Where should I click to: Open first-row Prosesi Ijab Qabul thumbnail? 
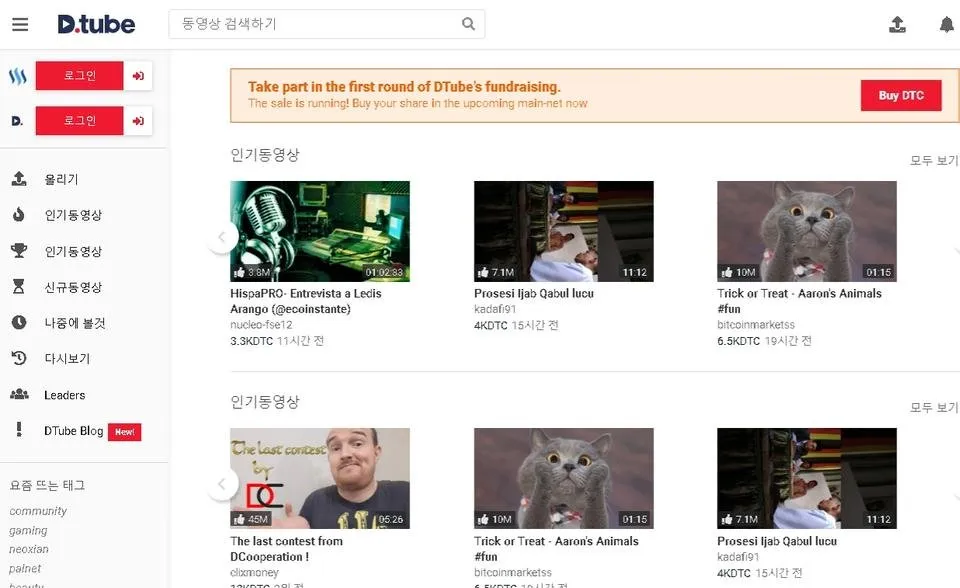(563, 231)
